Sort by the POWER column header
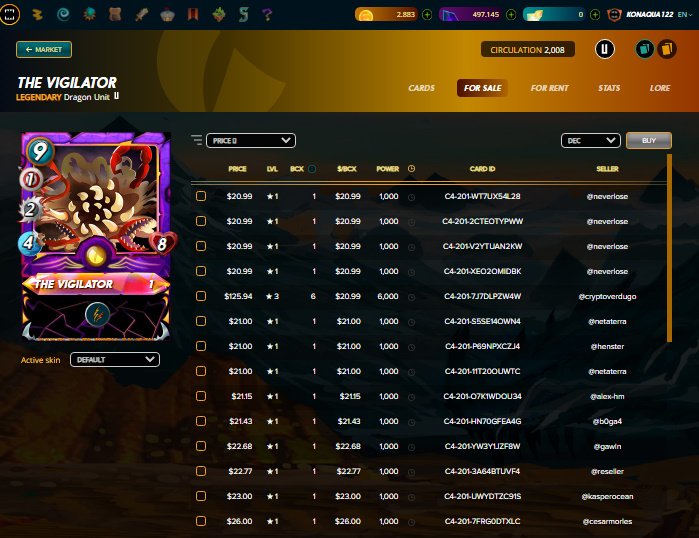 [387, 169]
